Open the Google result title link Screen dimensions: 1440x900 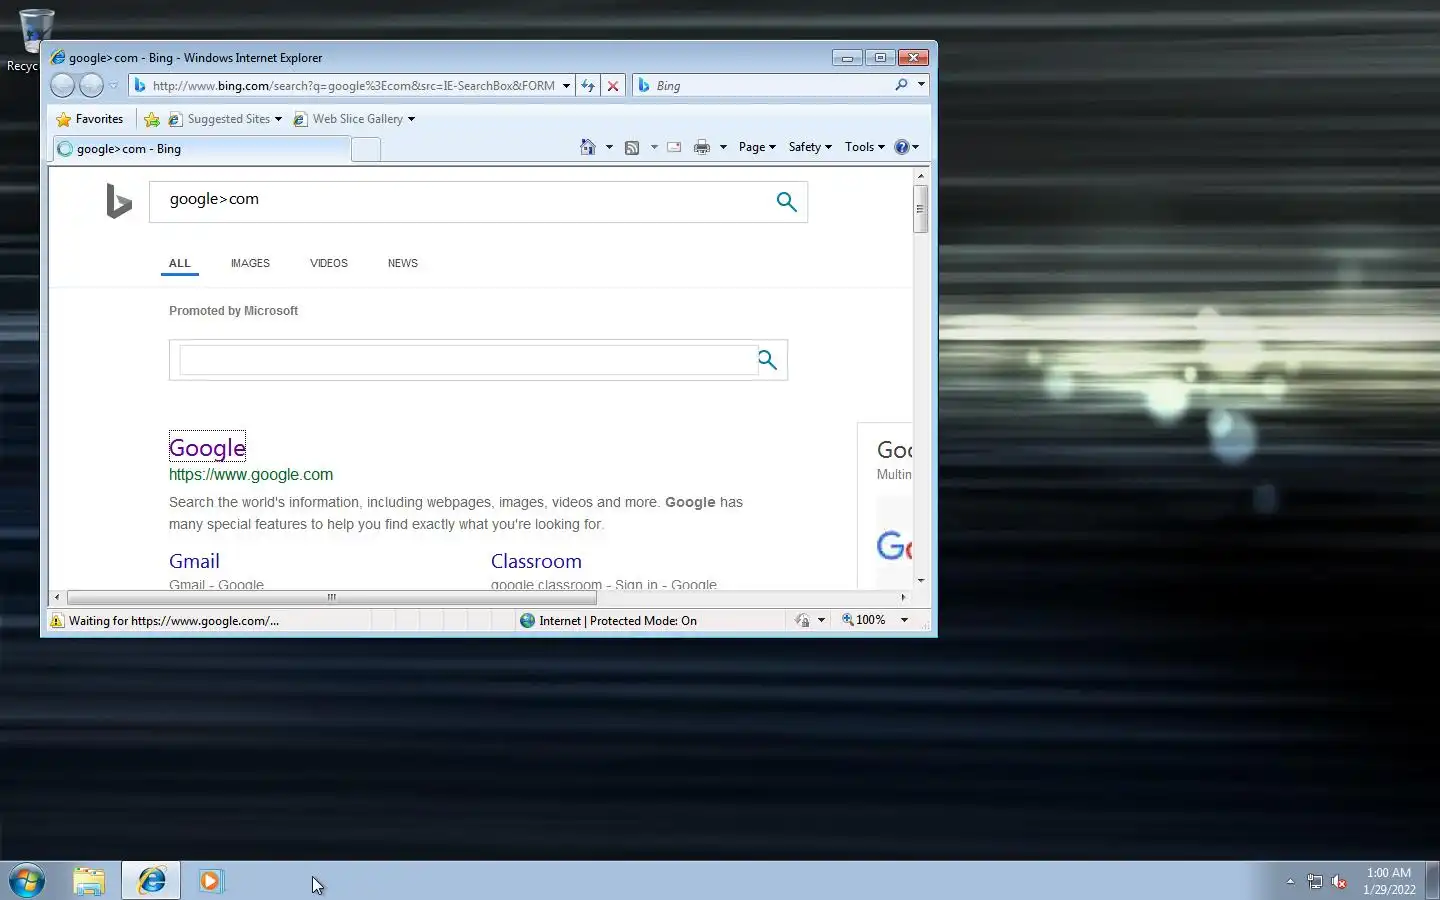point(207,448)
